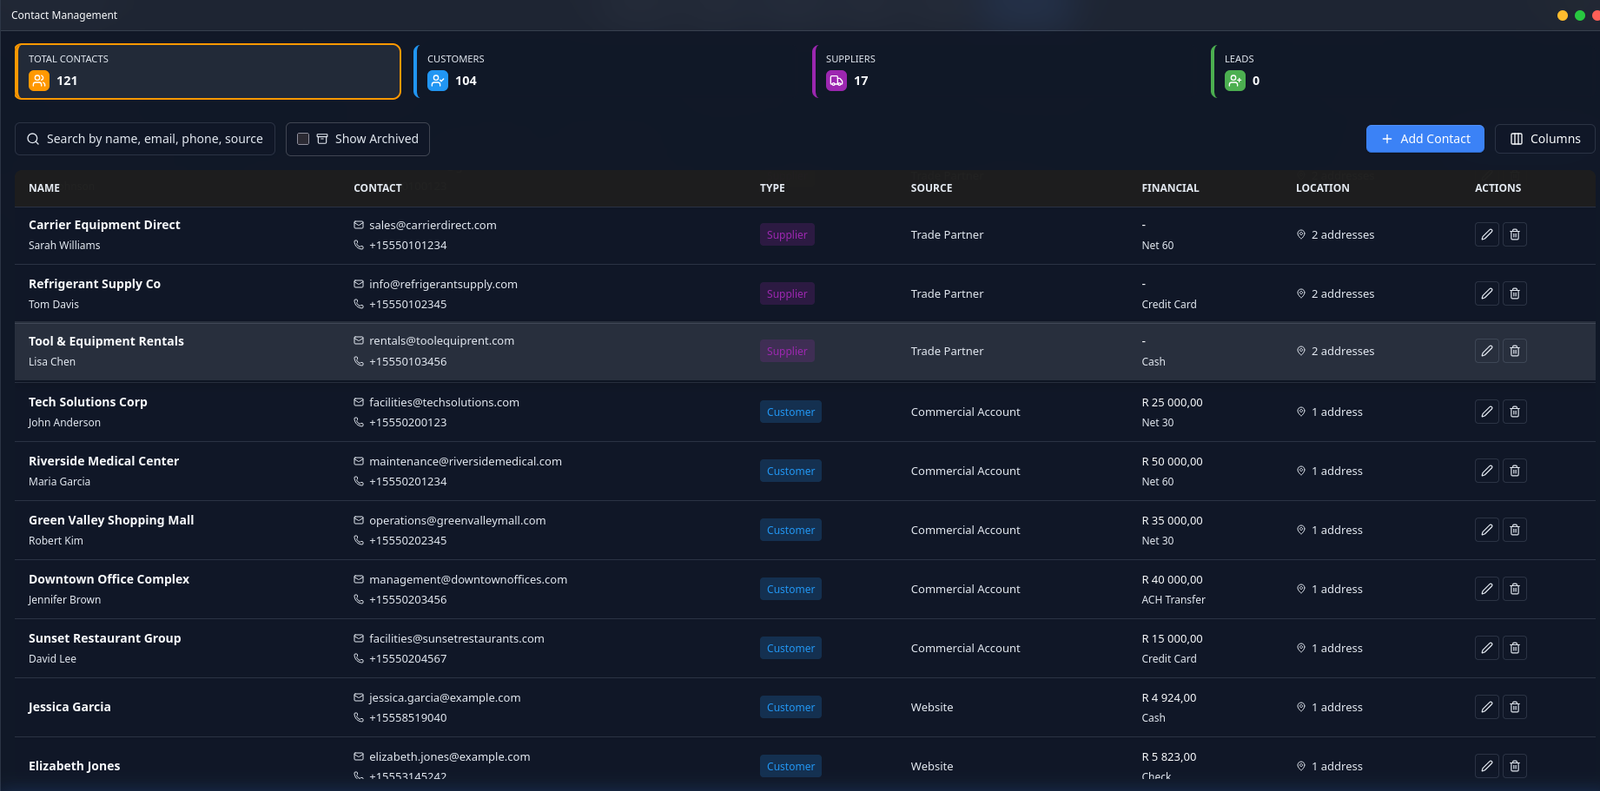Delete the Downtown Office Complex contact
Screen dimensions: 1600x791
click(x=1515, y=588)
